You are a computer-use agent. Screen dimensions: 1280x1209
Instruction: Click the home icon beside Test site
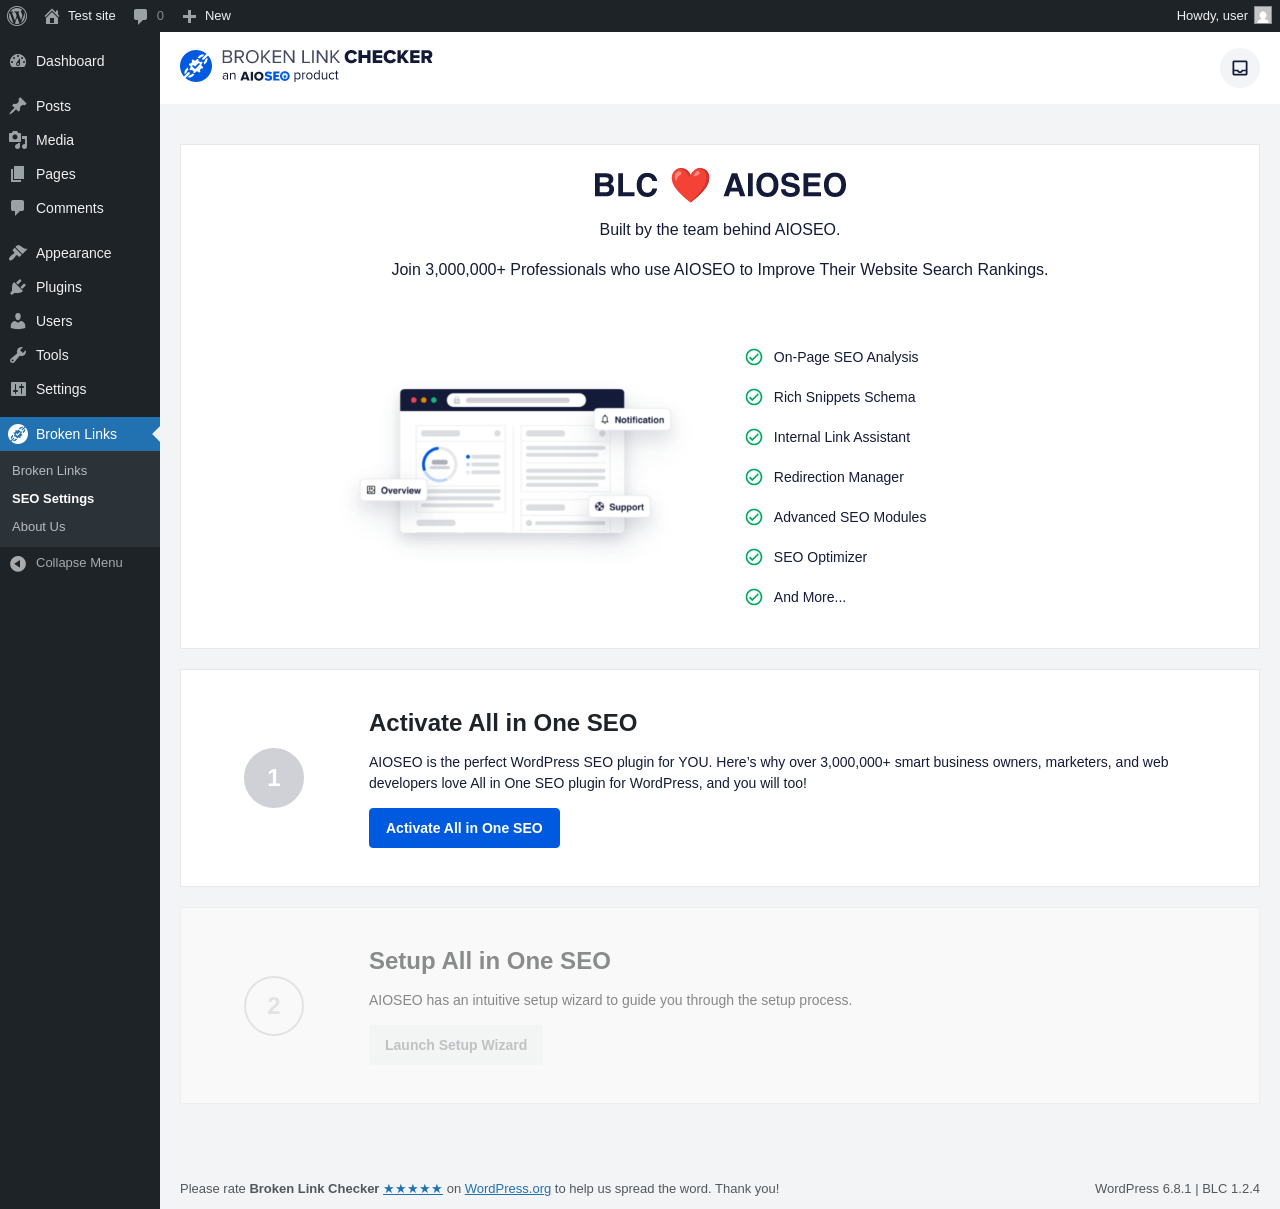coord(52,16)
